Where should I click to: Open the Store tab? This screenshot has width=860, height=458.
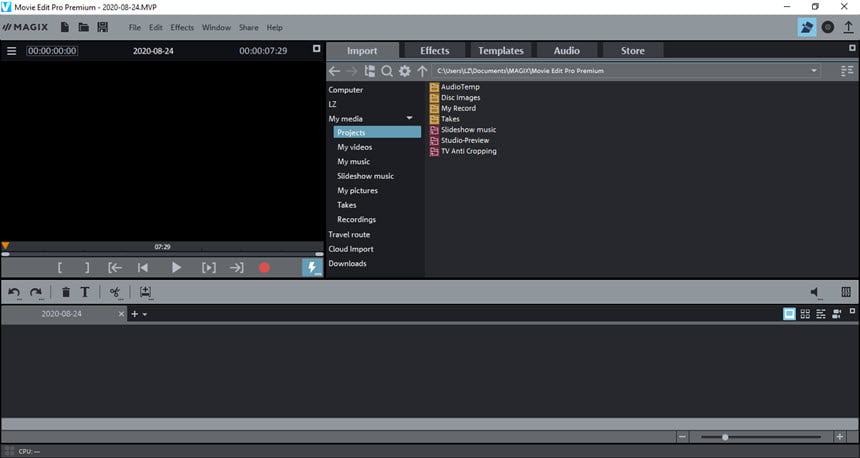click(632, 50)
